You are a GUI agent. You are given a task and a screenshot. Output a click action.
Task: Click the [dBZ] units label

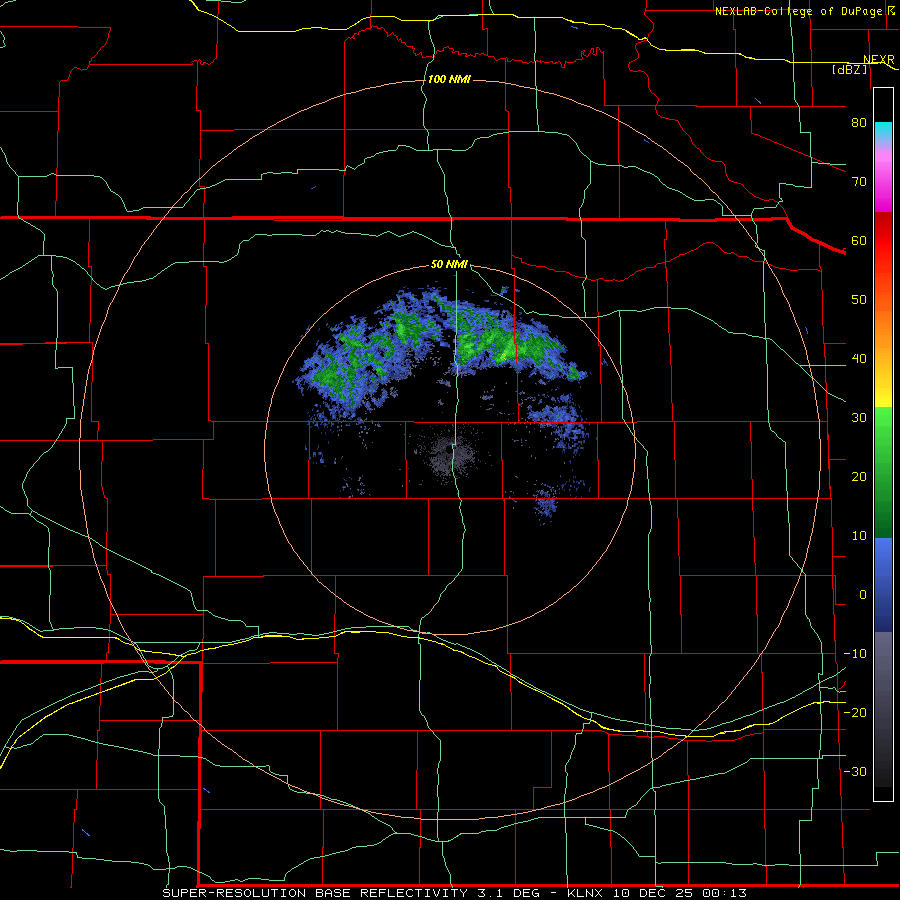click(x=850, y=69)
